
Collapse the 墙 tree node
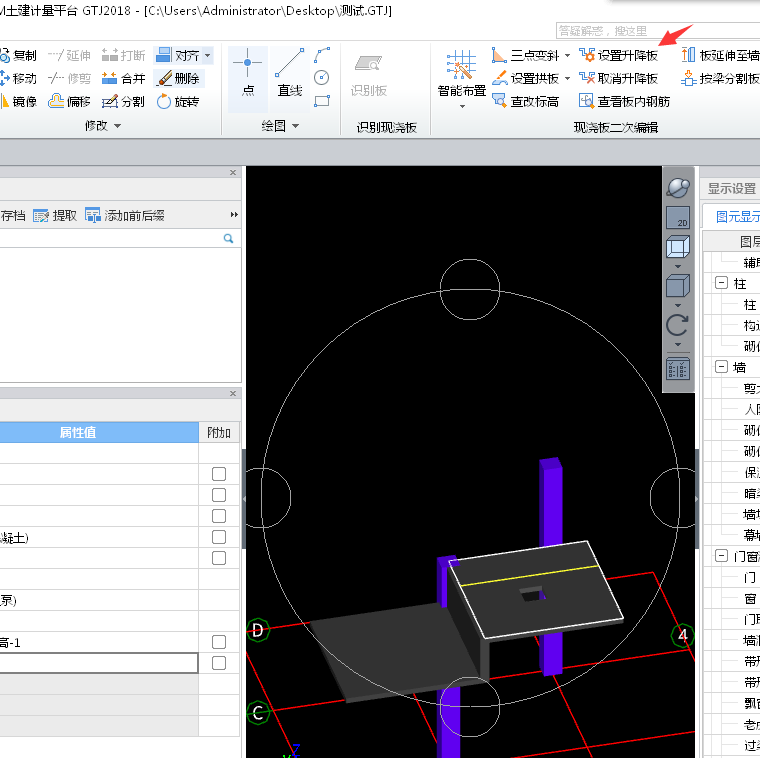click(722, 366)
